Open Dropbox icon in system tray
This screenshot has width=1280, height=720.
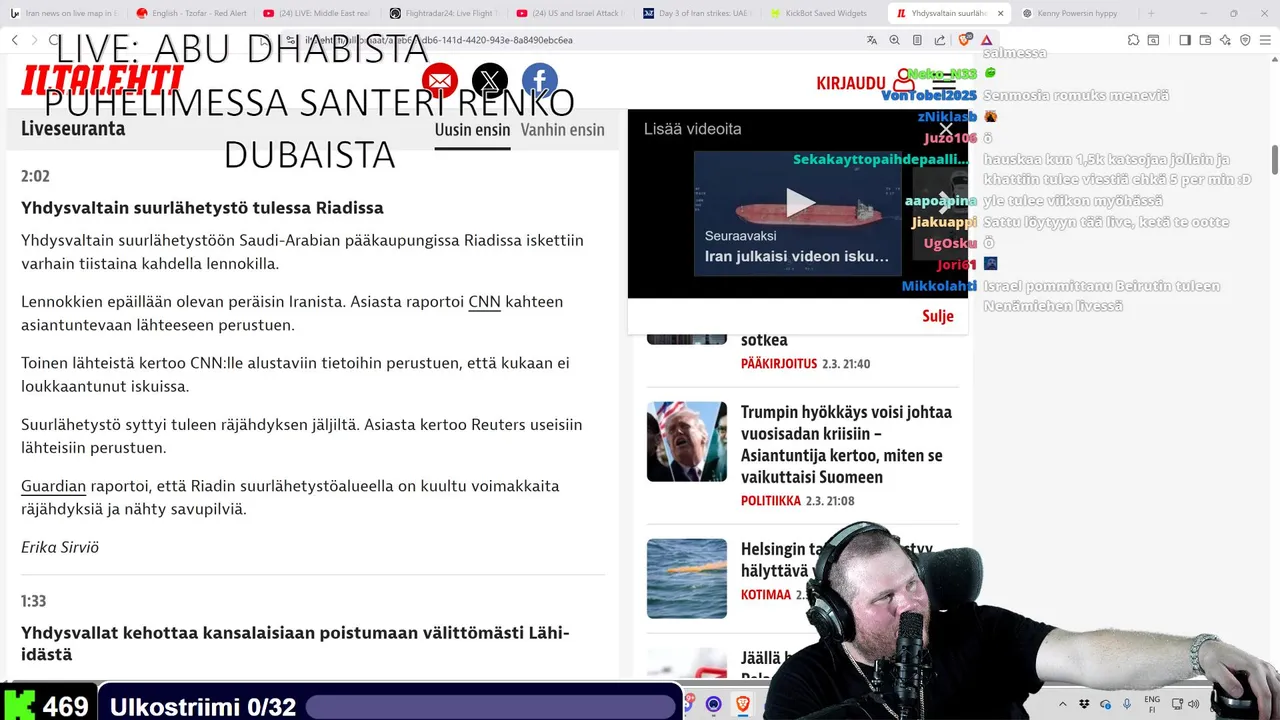click(1085, 705)
